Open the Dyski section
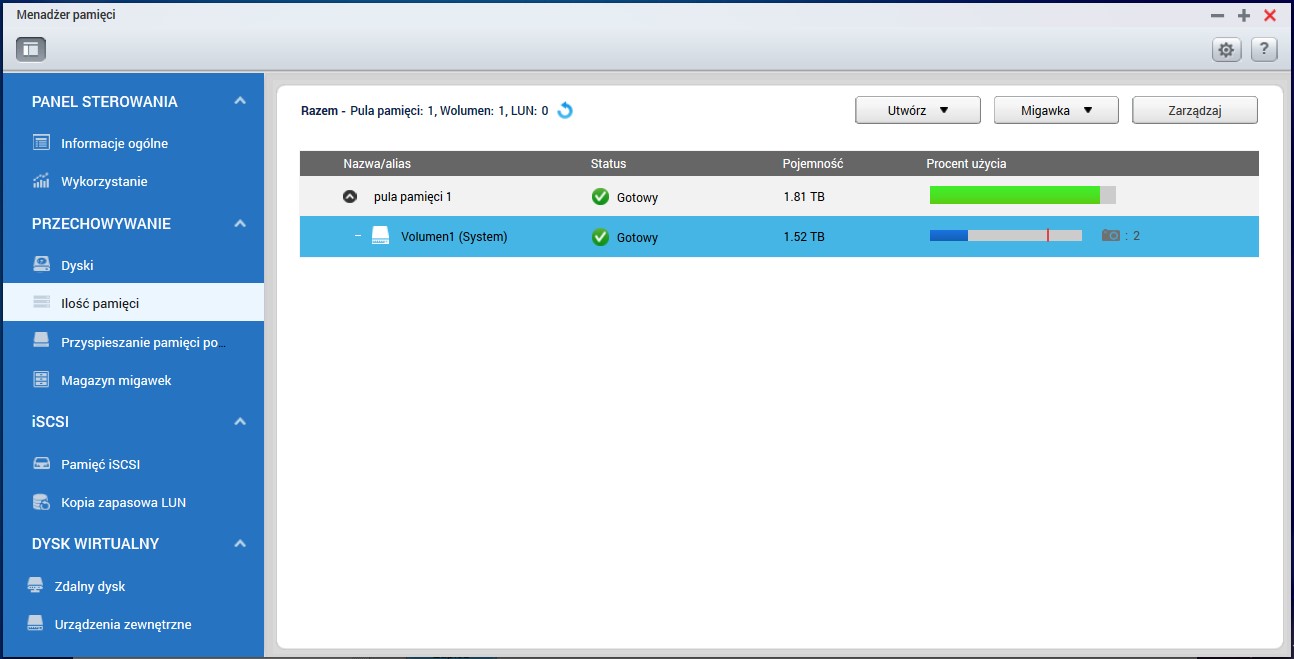Screen dimensions: 1294x659 point(77,265)
